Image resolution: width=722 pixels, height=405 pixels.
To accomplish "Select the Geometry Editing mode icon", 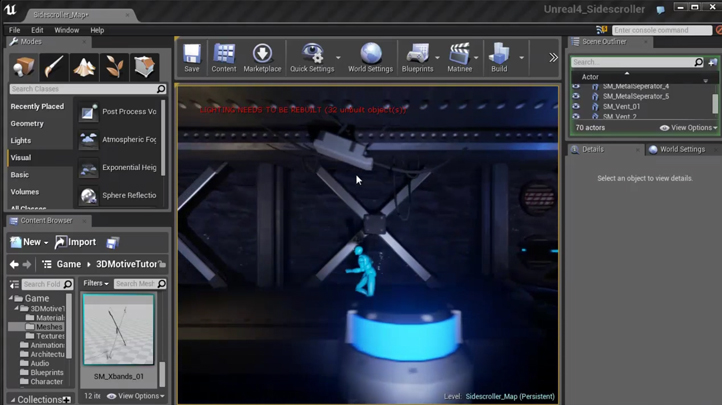I will [x=145, y=67].
